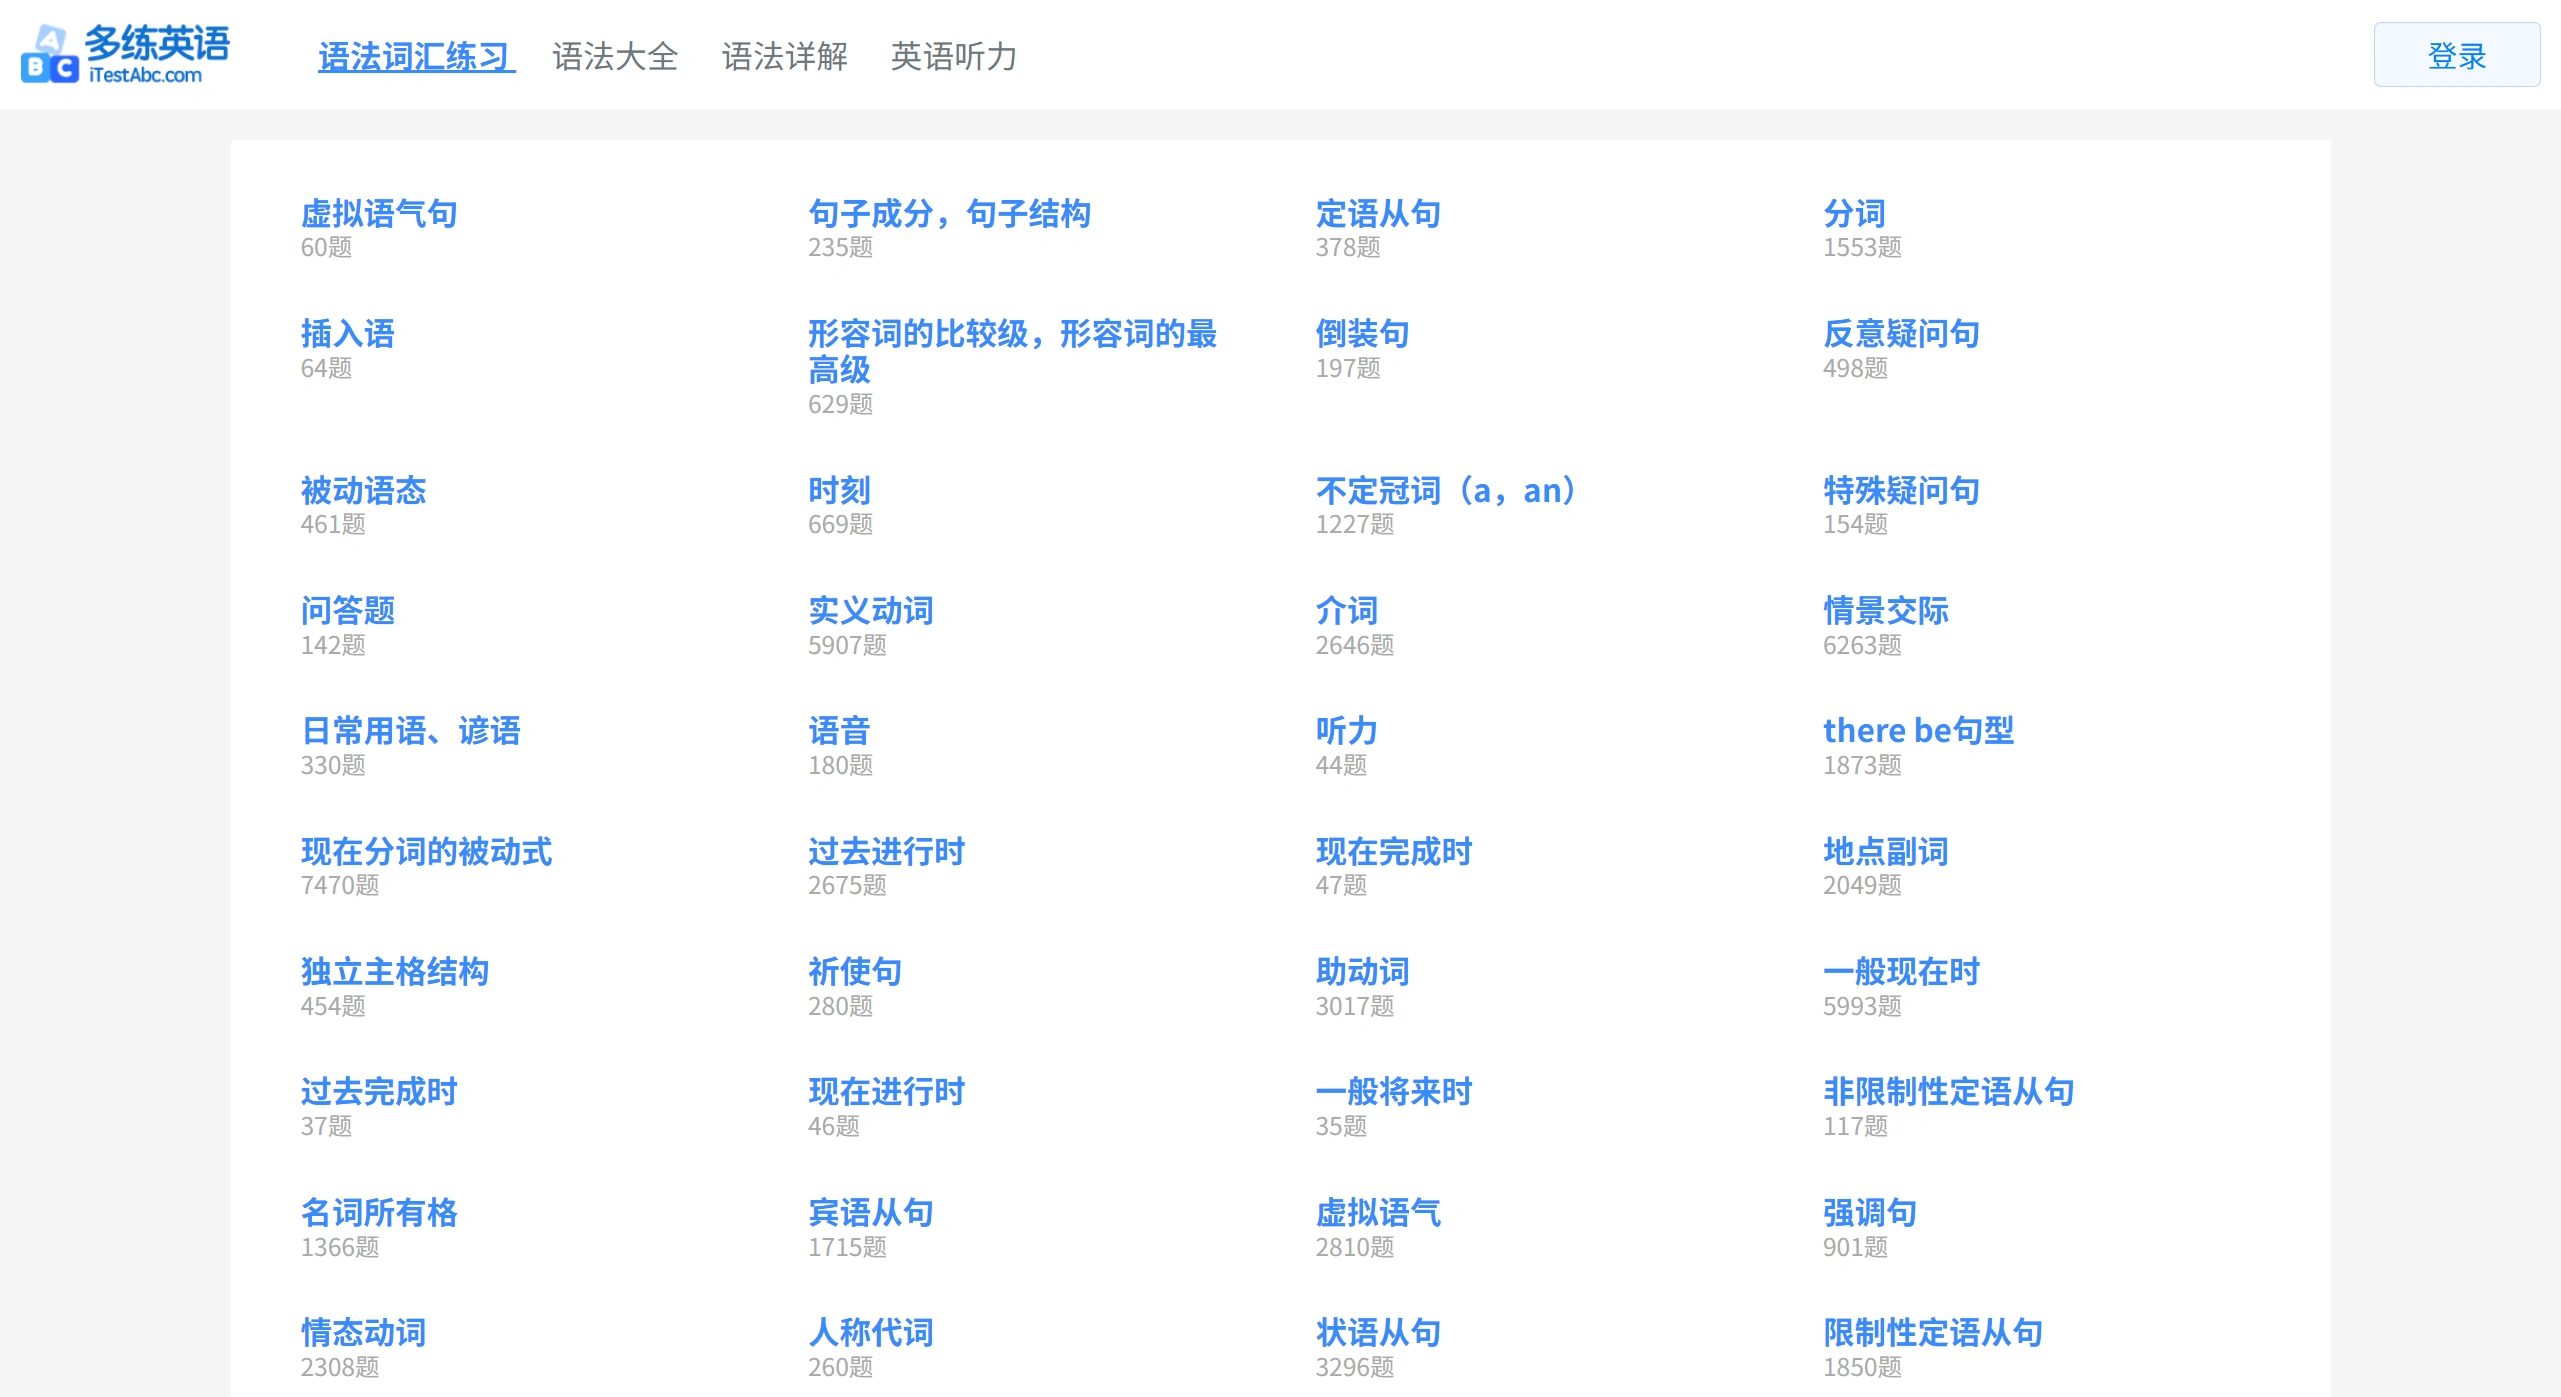Open the 情态动词 exercises
Viewport: 2561px width, 1397px height.
[x=363, y=1333]
